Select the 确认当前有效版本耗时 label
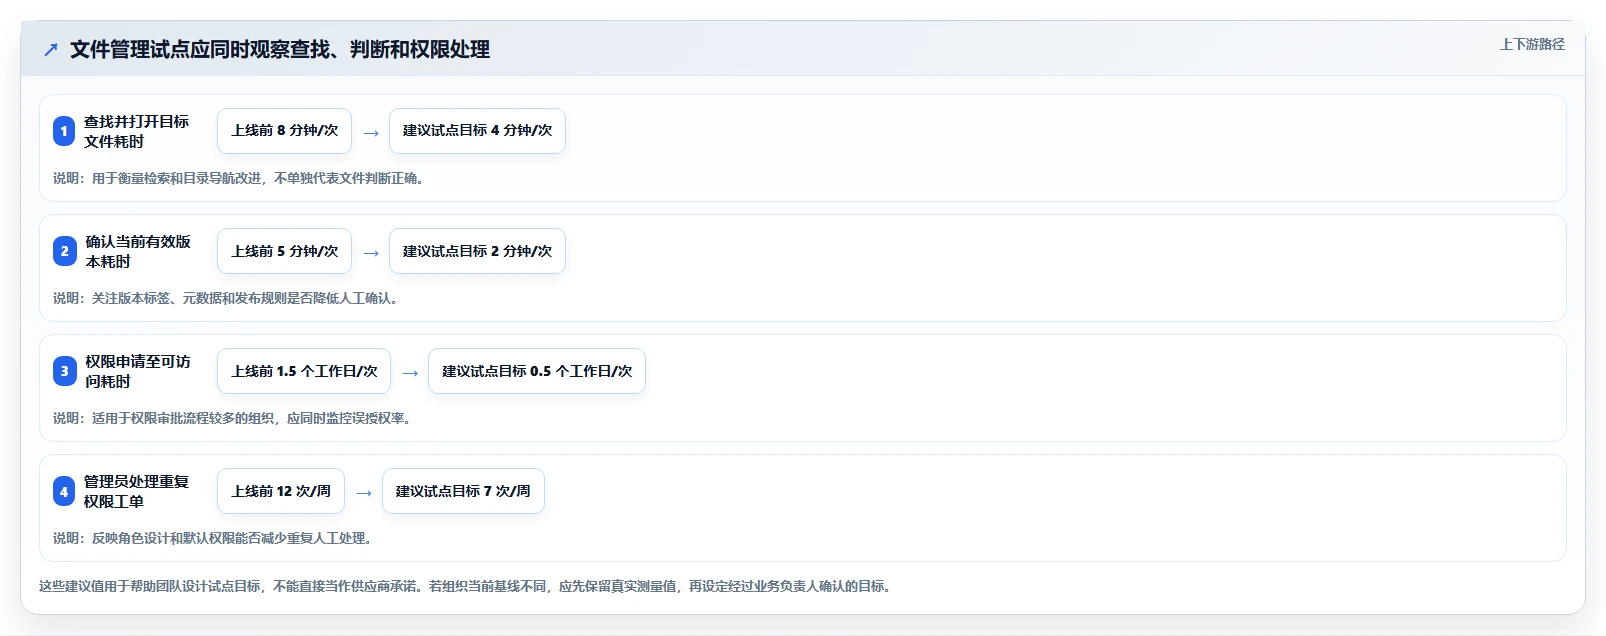1606x636 pixels. point(137,251)
